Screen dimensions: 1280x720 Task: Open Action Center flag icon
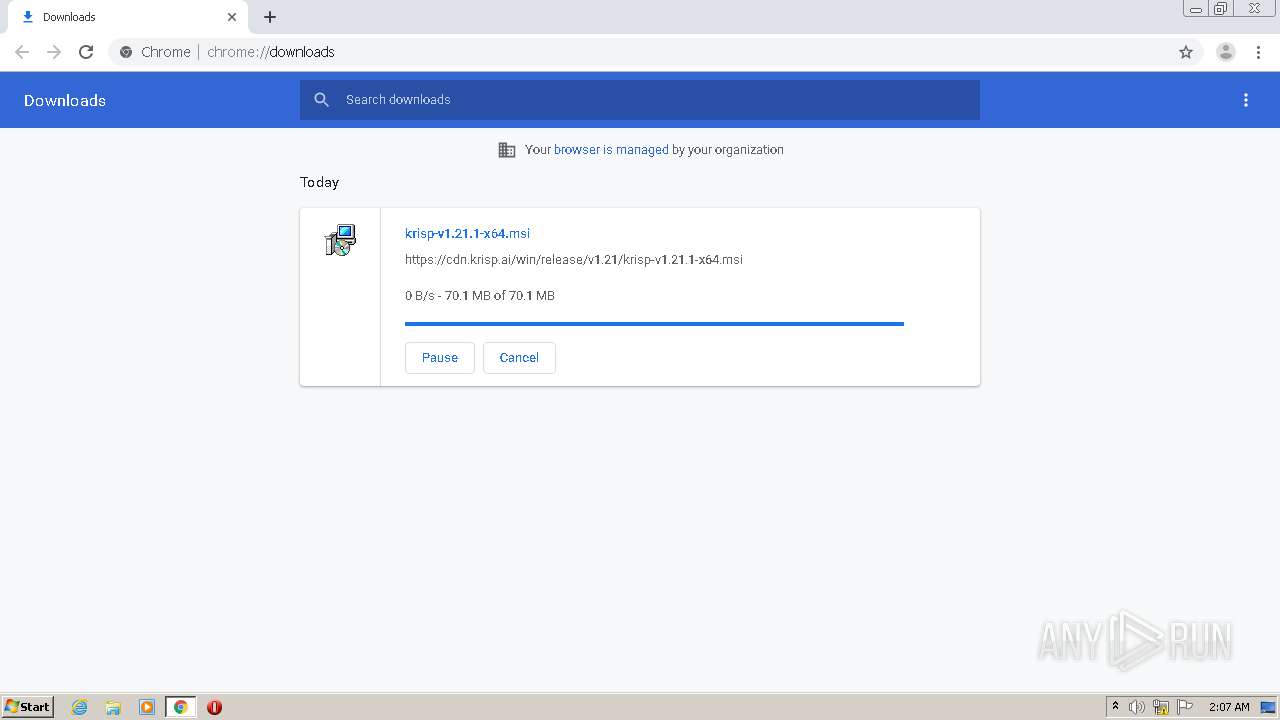[1185, 707]
